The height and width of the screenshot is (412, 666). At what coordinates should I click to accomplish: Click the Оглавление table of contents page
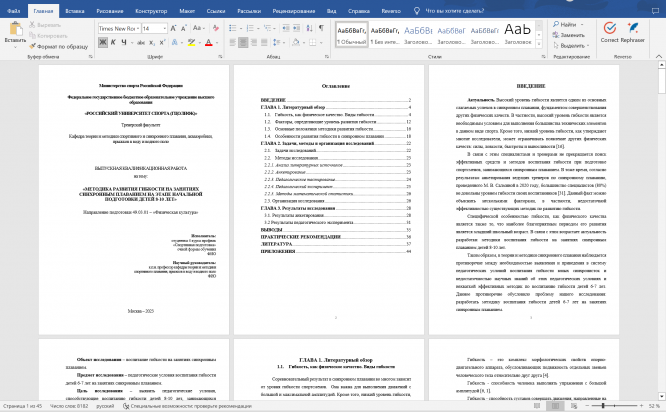329,200
